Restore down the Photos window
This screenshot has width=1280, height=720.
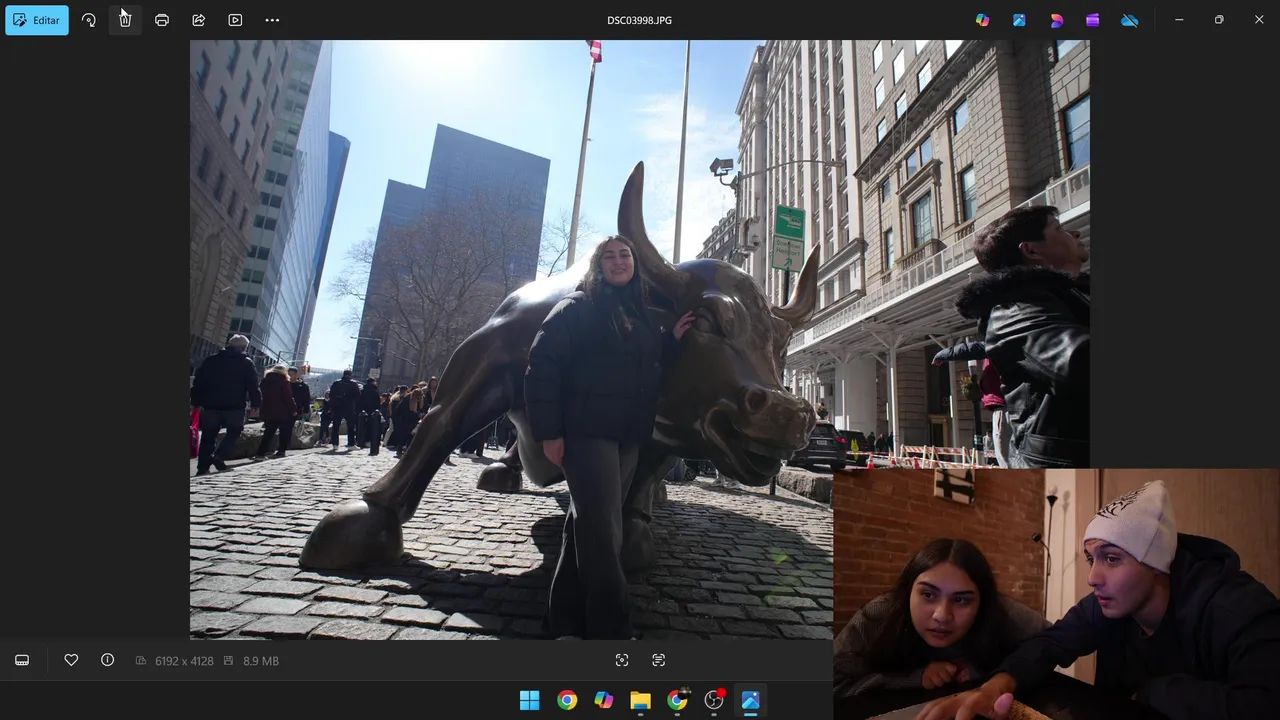[x=1219, y=20]
